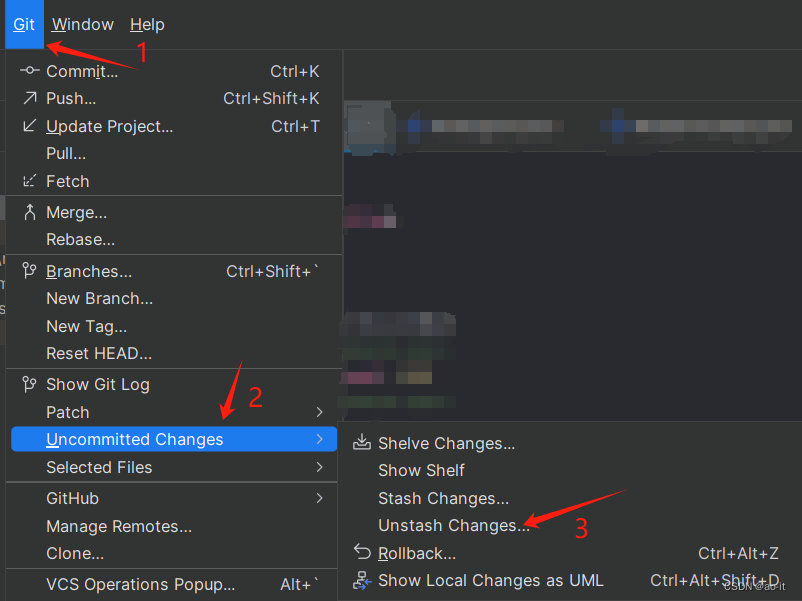
Task: Click the Shelve Changes tray icon
Action: (x=362, y=442)
